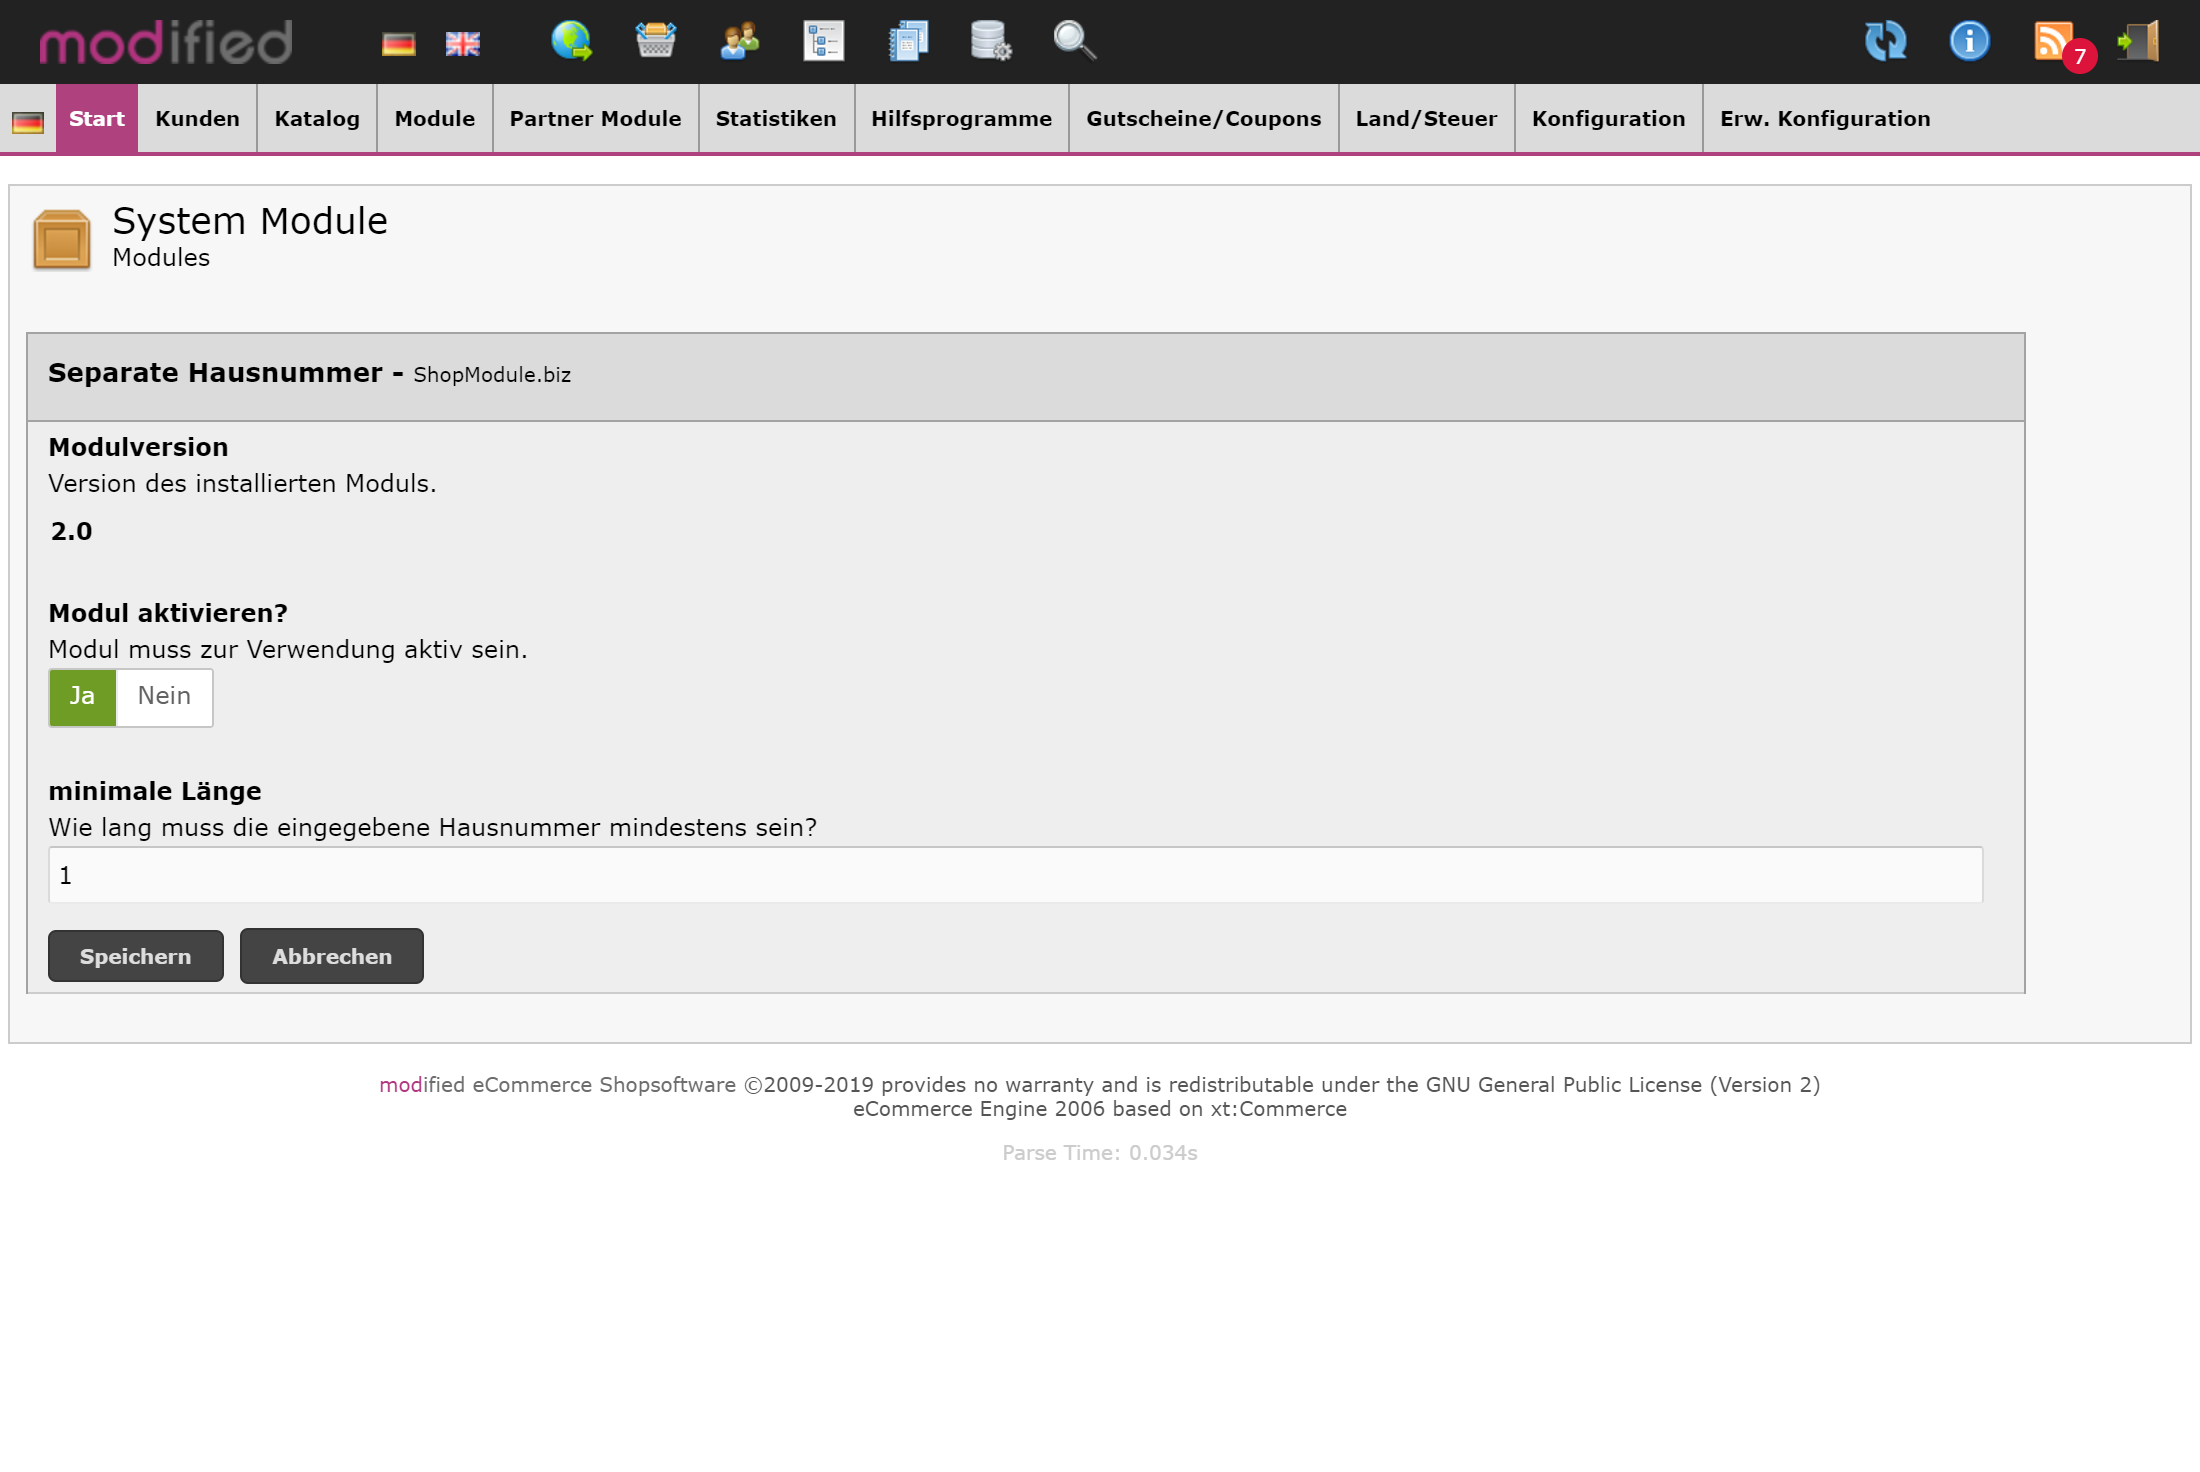
Task: Switch language with the UK flag
Action: tap(463, 44)
